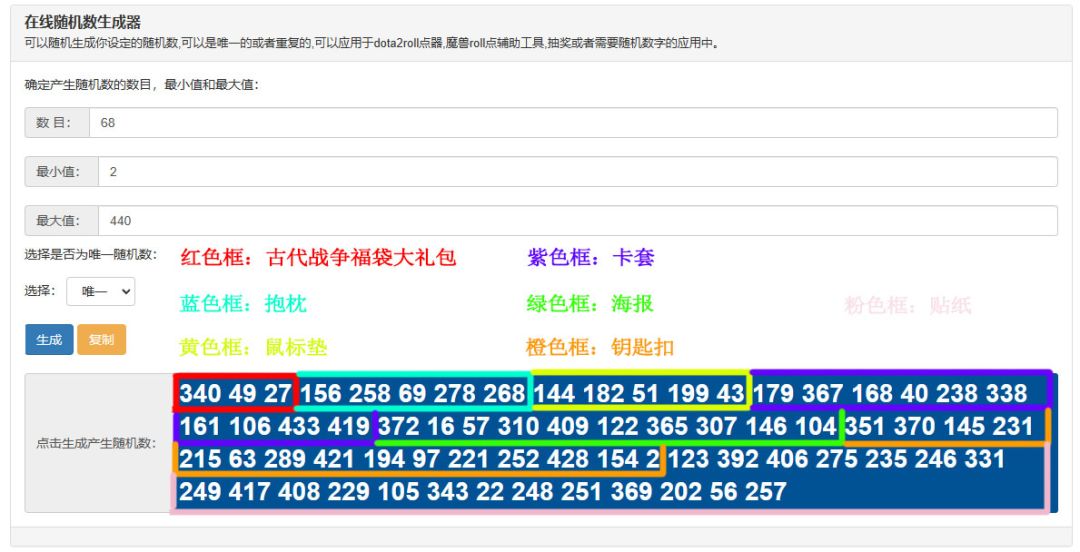1080x552 pixels.
Task: Click the description line mentioning dota2roll点器
Action: (372, 43)
